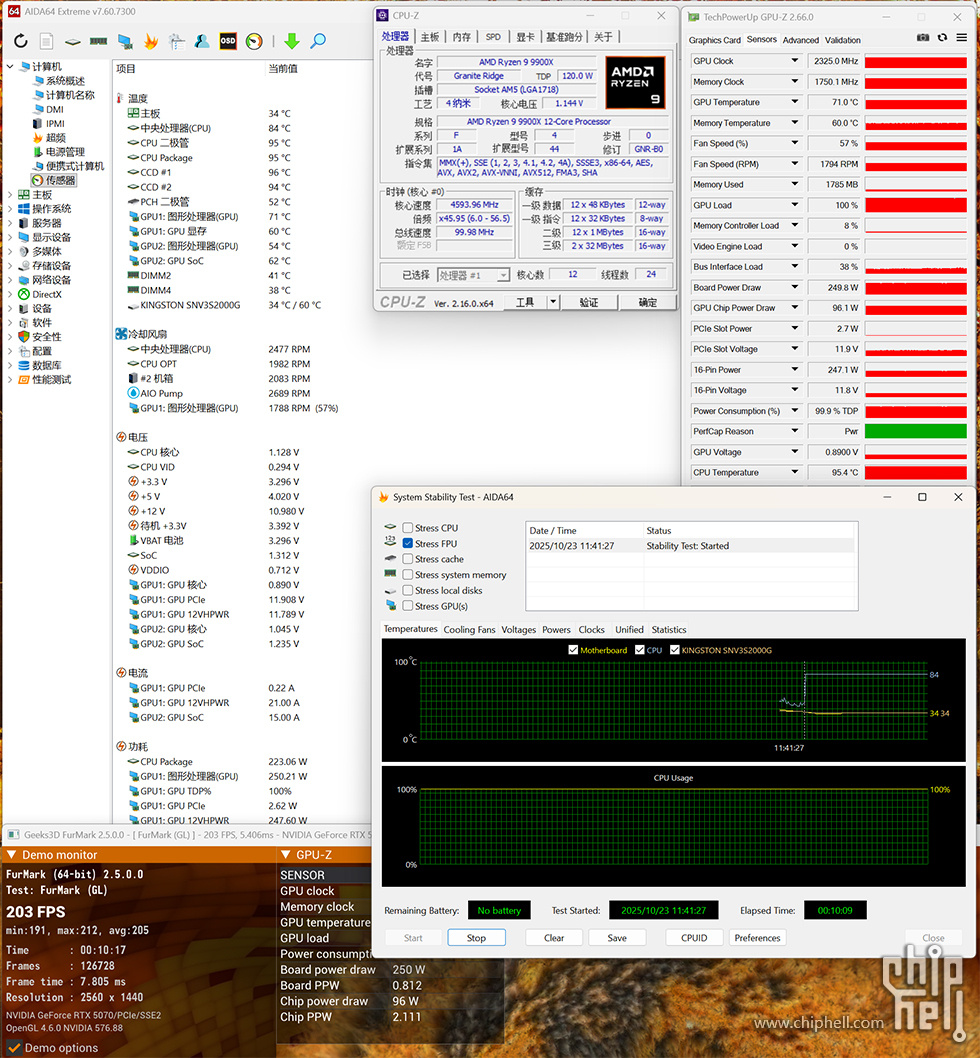Screen dimensions: 980x1058
Task: Click the AIDA64 refresh toolbar icon
Action: 20,41
